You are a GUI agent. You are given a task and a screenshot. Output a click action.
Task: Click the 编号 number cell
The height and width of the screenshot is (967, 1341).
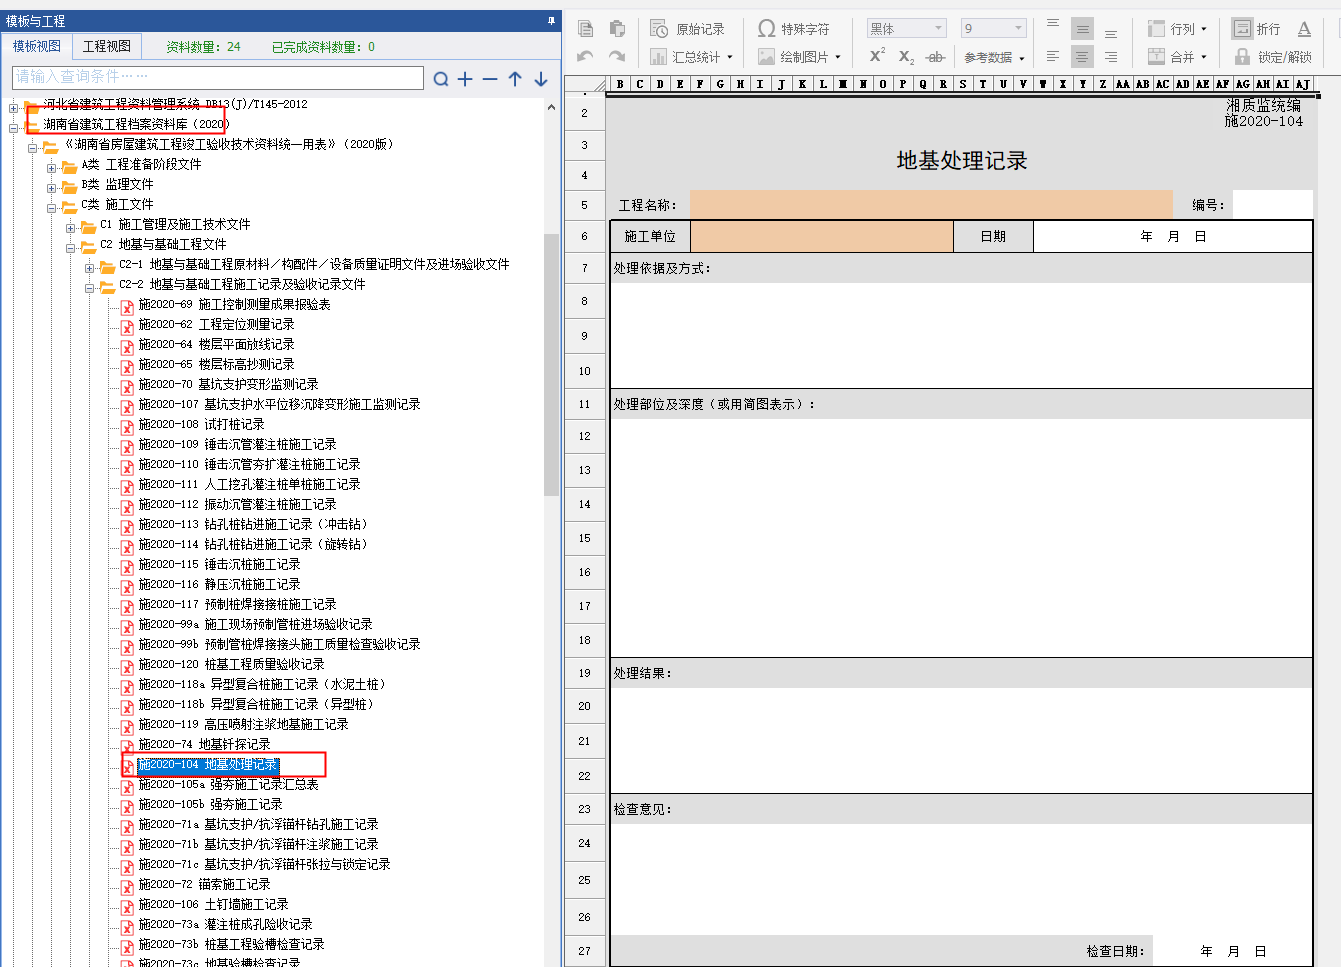(1272, 204)
